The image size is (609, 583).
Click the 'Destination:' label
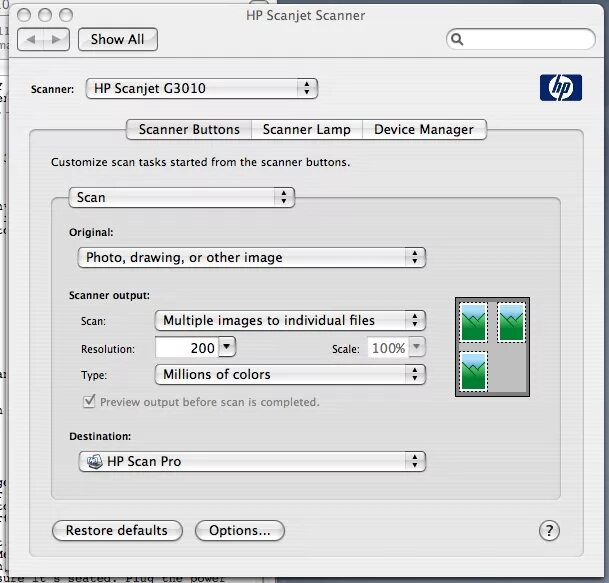tap(100, 436)
